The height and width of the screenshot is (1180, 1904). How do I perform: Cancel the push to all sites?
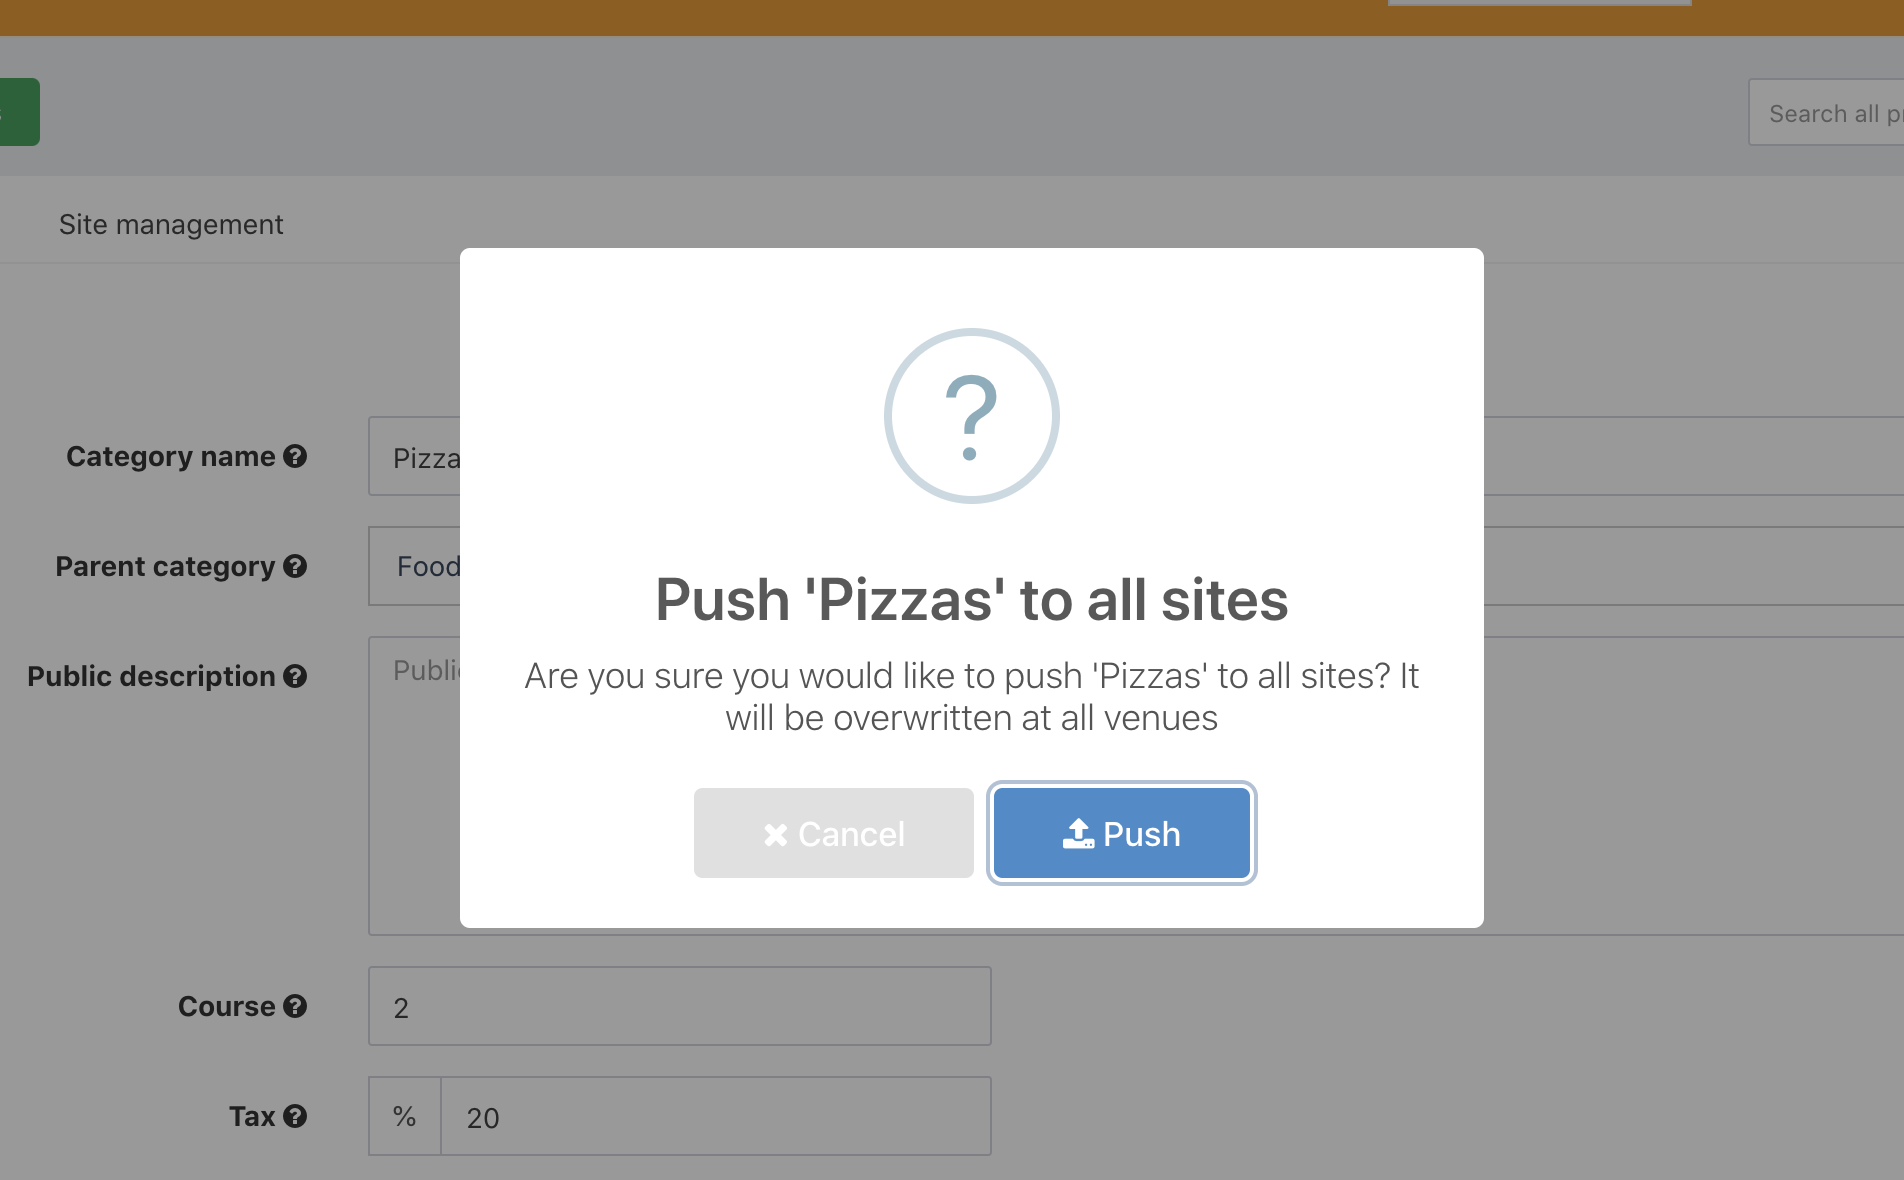pyautogui.click(x=833, y=833)
